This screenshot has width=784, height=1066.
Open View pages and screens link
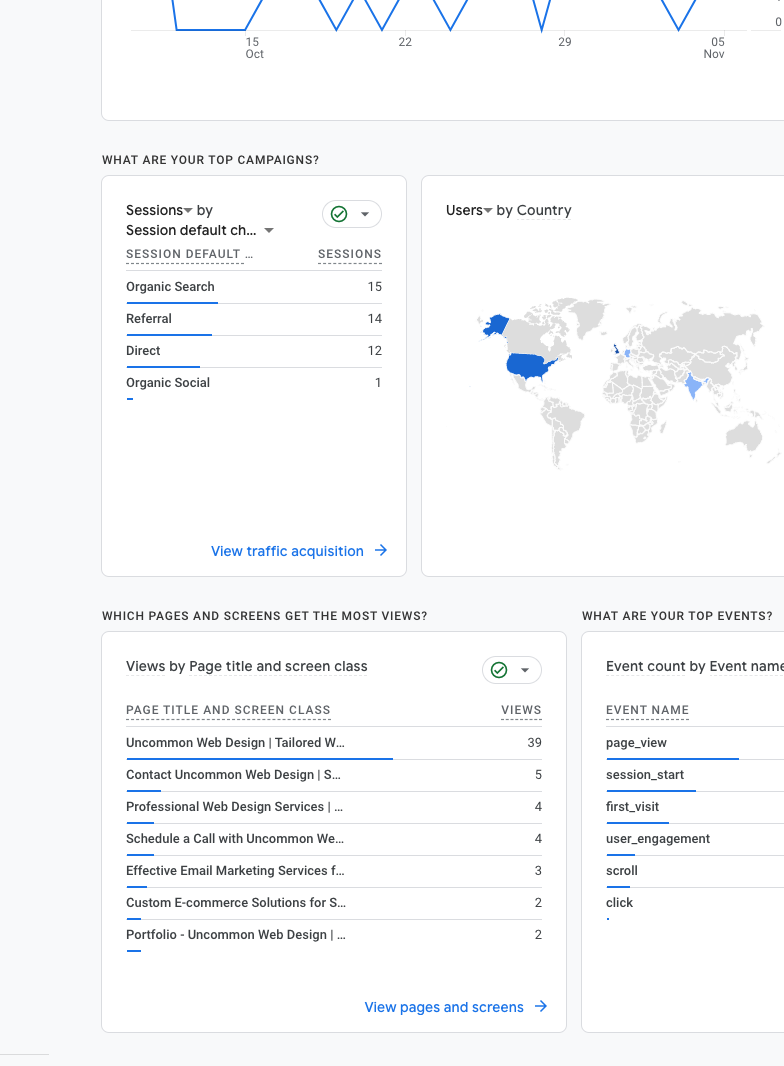[444, 1007]
